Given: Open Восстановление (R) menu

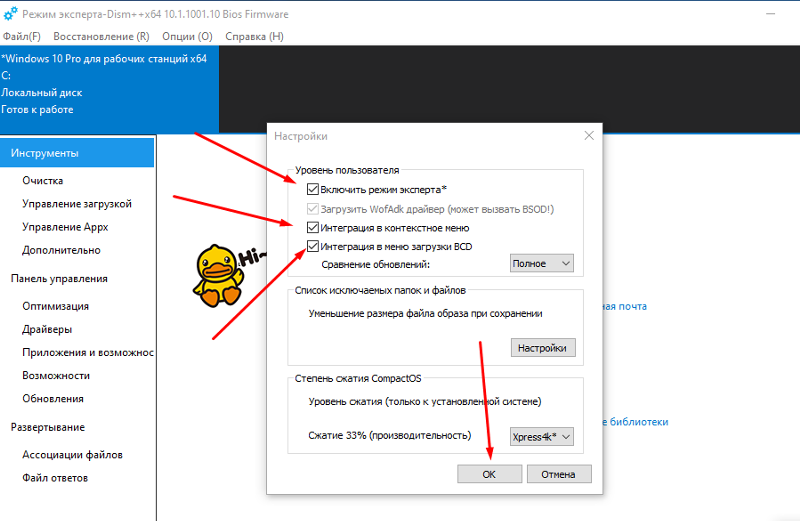Looking at the screenshot, I should [x=101, y=36].
